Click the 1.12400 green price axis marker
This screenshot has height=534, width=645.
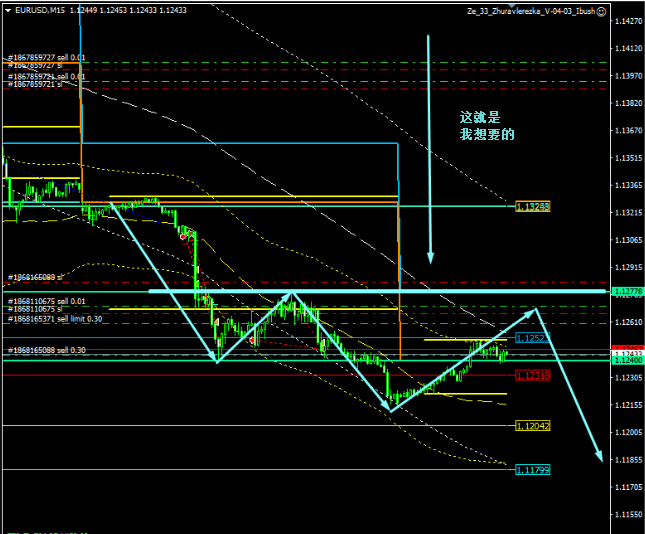click(626, 359)
